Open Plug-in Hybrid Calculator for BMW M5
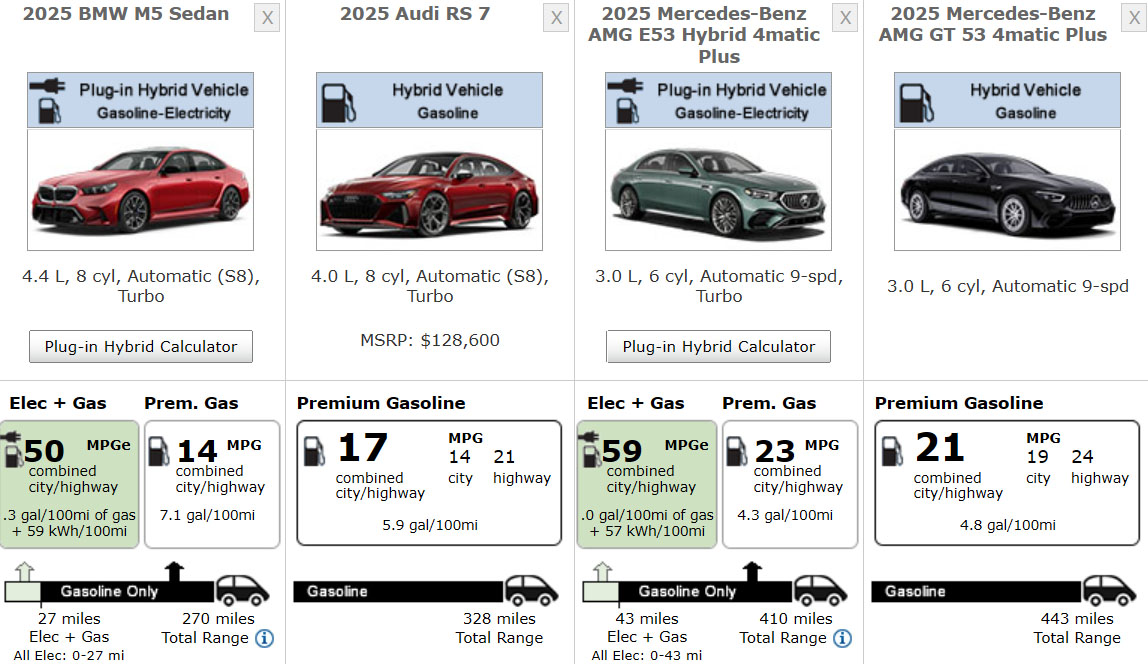The height and width of the screenshot is (664, 1148). pos(141,347)
